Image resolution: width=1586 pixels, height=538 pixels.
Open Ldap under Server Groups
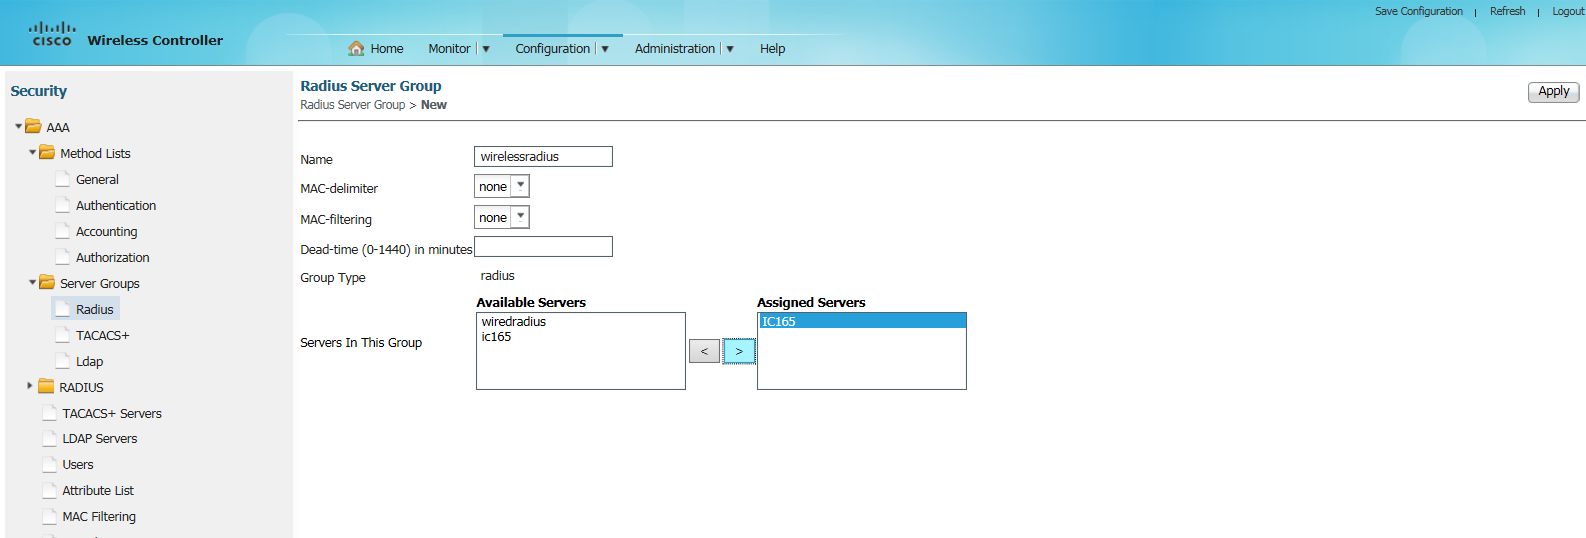point(89,362)
